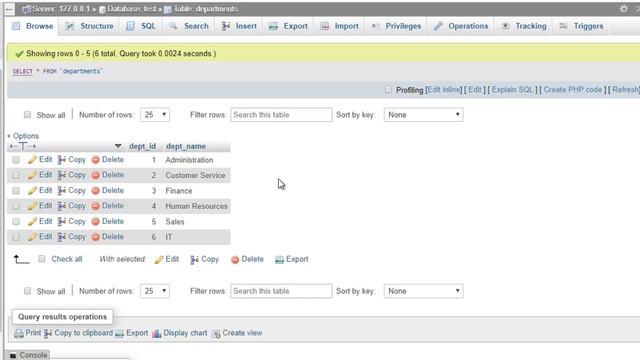Open the lower Sort by key dropdown

[423, 291]
